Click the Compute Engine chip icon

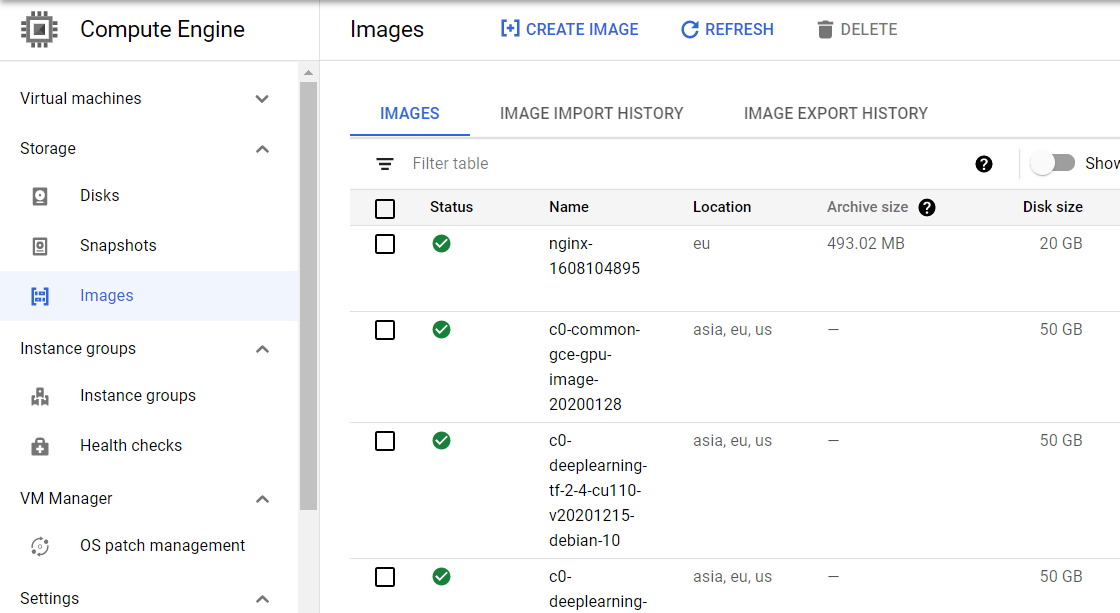[x=39, y=29]
